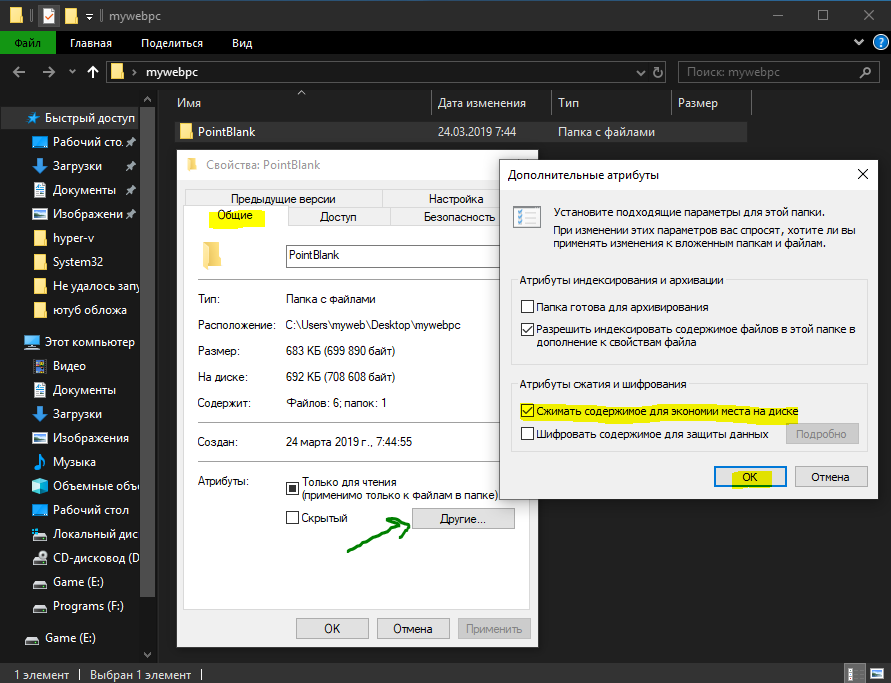Switch to Предыдущие версии tab
Viewport: 891px width, 683px height.
point(283,199)
